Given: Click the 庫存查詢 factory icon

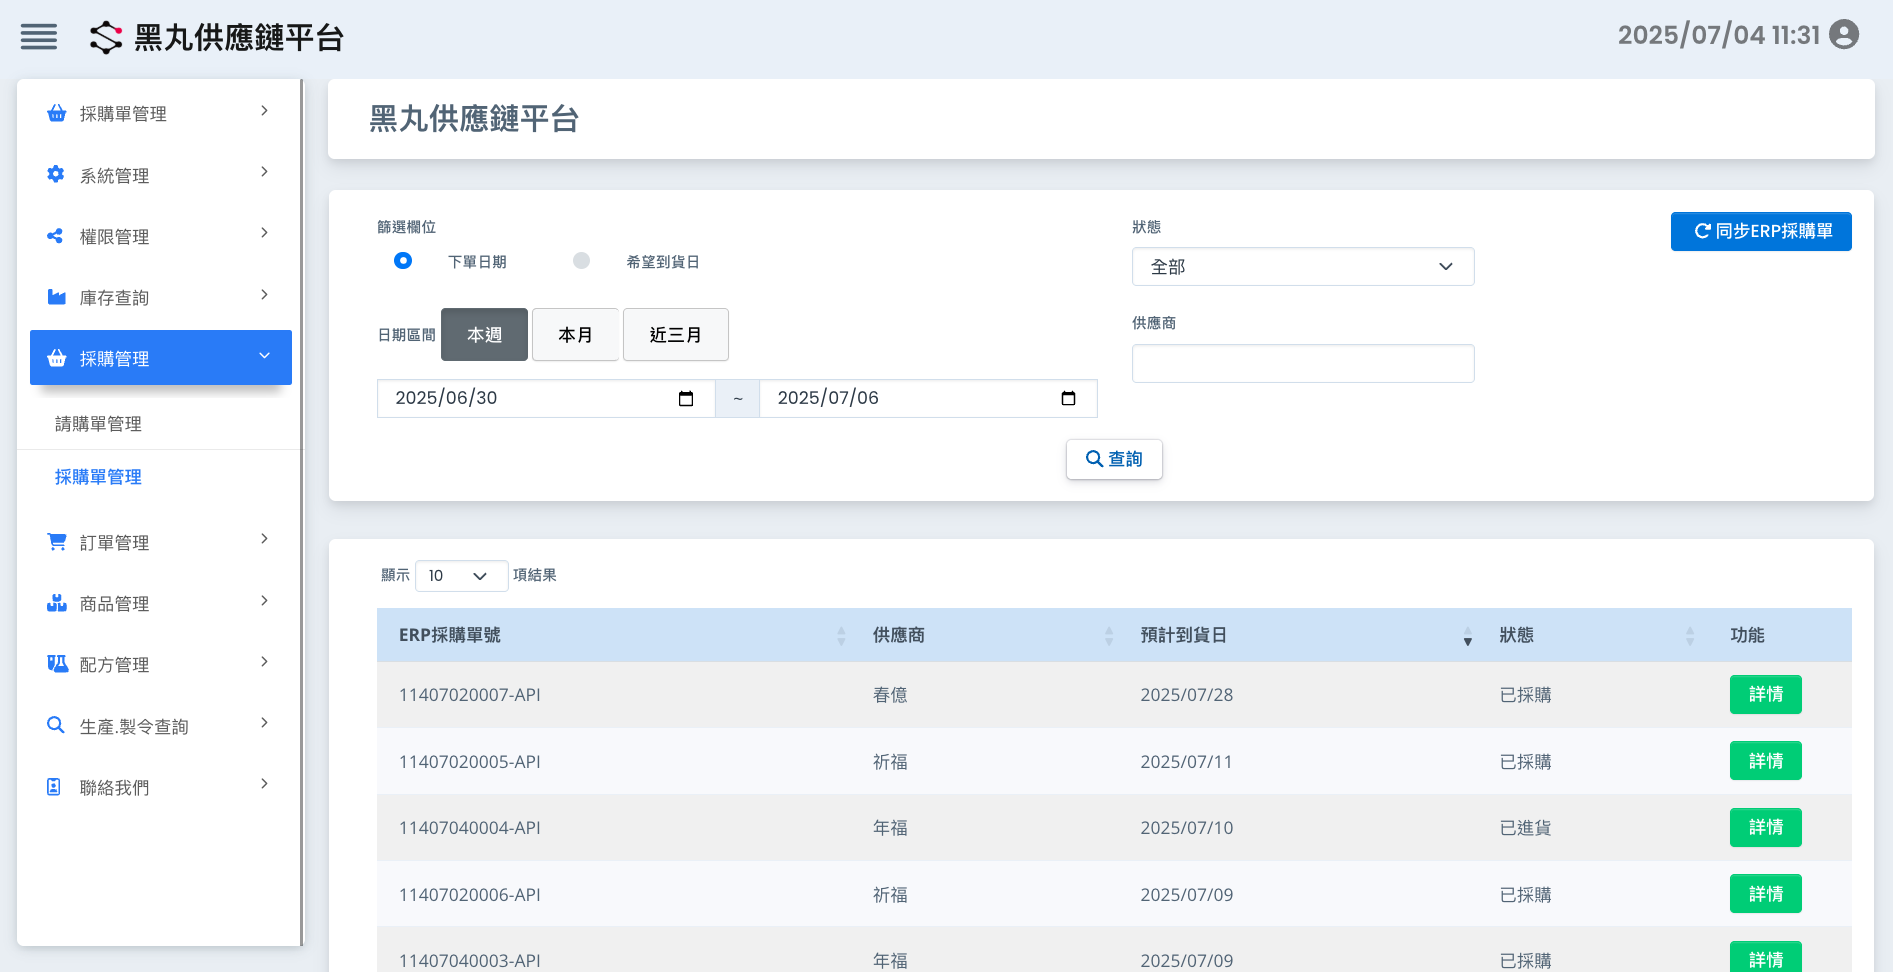Looking at the screenshot, I should [56, 297].
